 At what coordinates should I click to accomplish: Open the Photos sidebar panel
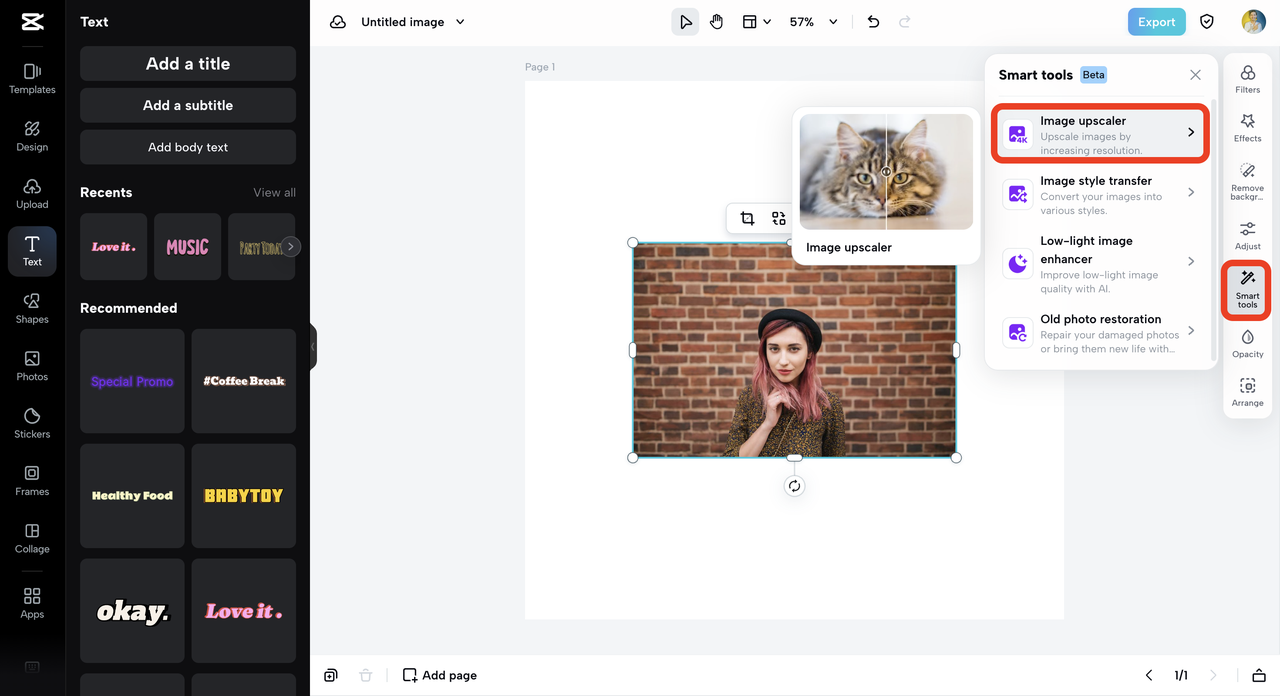32,366
